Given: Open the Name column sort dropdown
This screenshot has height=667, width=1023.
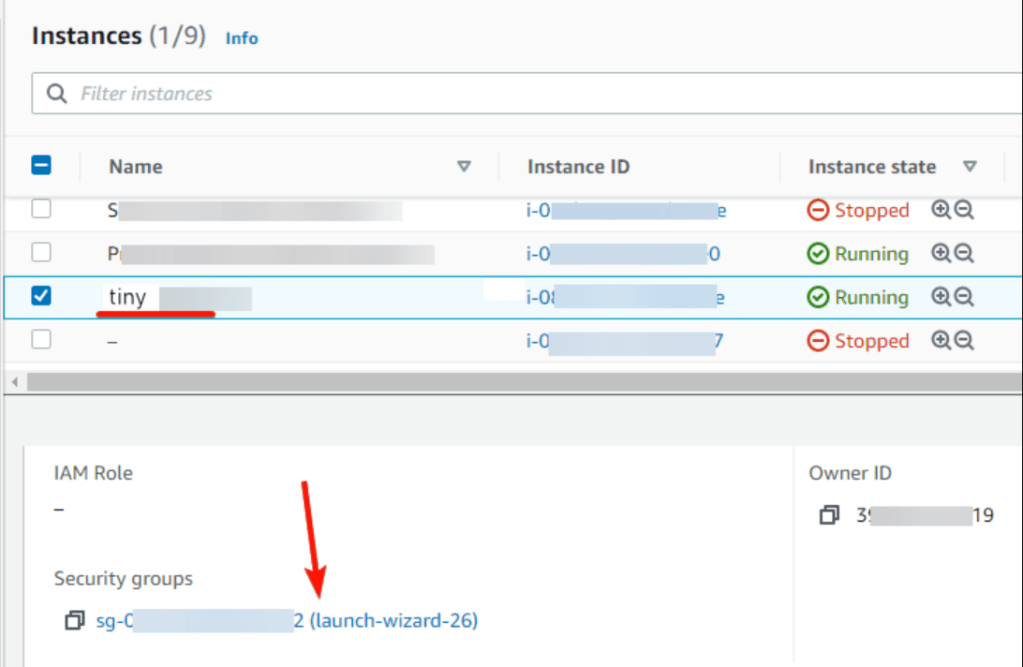Looking at the screenshot, I should tap(463, 167).
